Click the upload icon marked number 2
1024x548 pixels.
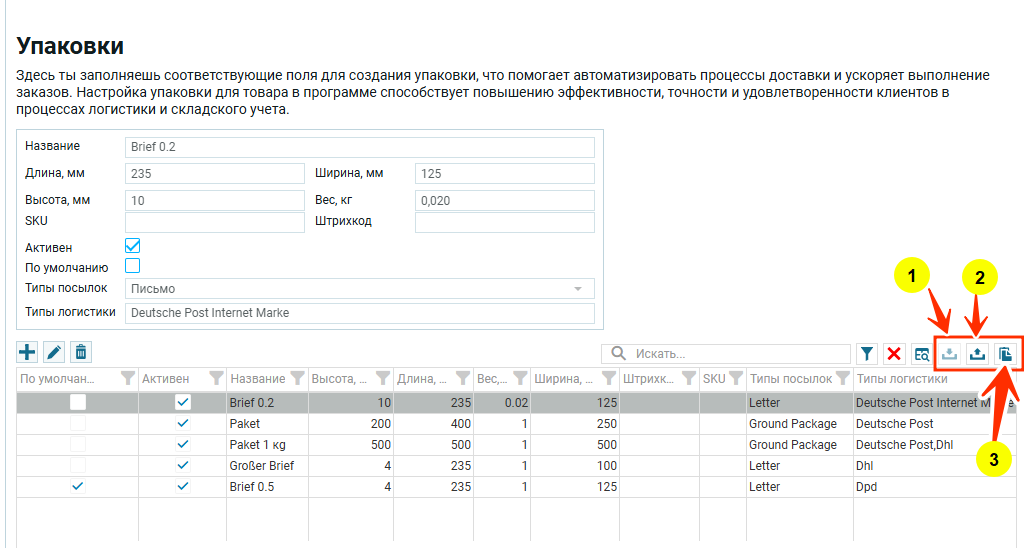tap(978, 353)
